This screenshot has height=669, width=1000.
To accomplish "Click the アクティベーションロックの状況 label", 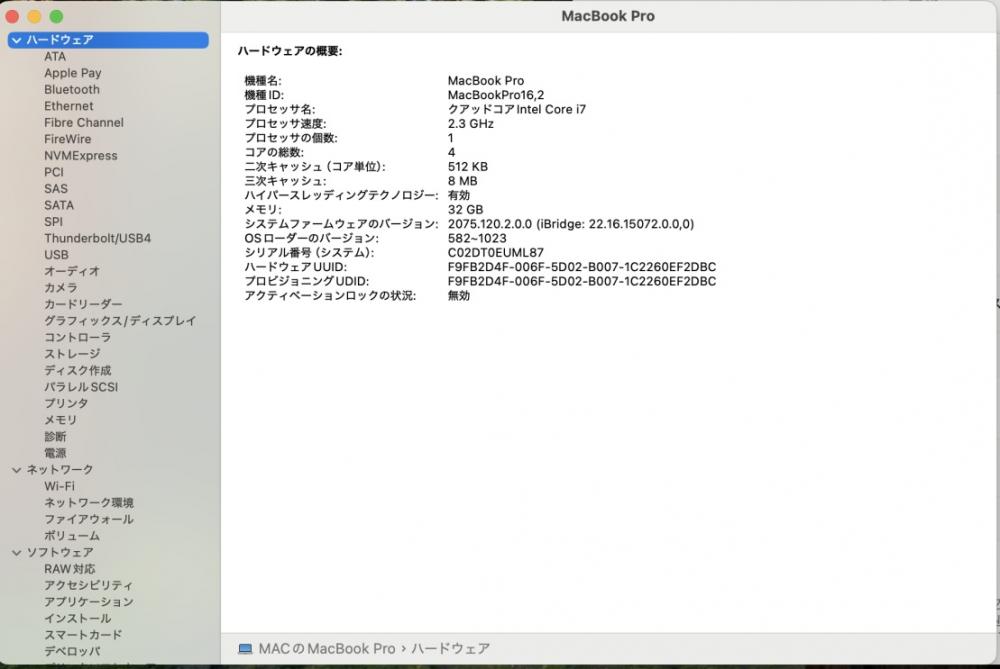I will 330,297.
